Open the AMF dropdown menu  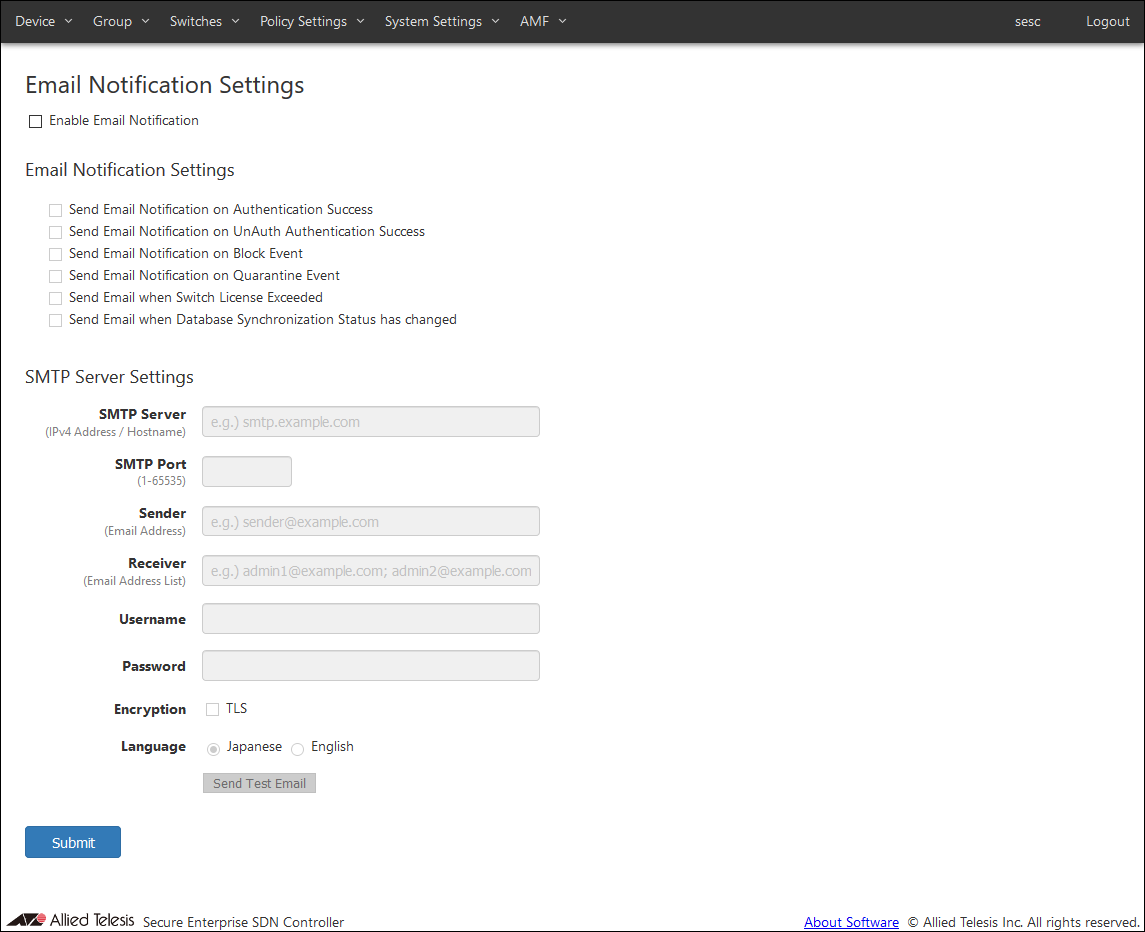point(543,21)
